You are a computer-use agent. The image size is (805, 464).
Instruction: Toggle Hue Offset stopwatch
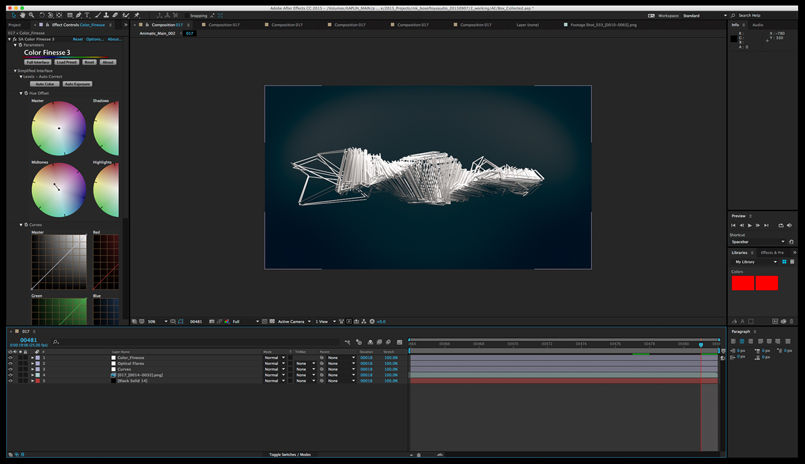[x=26, y=93]
